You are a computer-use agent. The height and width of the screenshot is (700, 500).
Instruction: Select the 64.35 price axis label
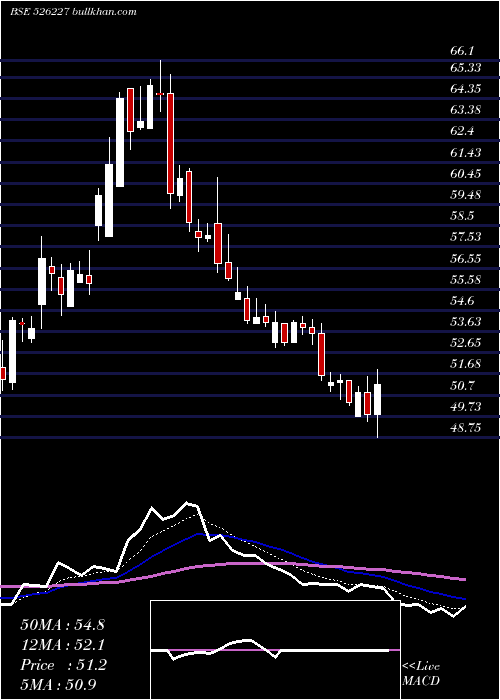tap(466, 89)
